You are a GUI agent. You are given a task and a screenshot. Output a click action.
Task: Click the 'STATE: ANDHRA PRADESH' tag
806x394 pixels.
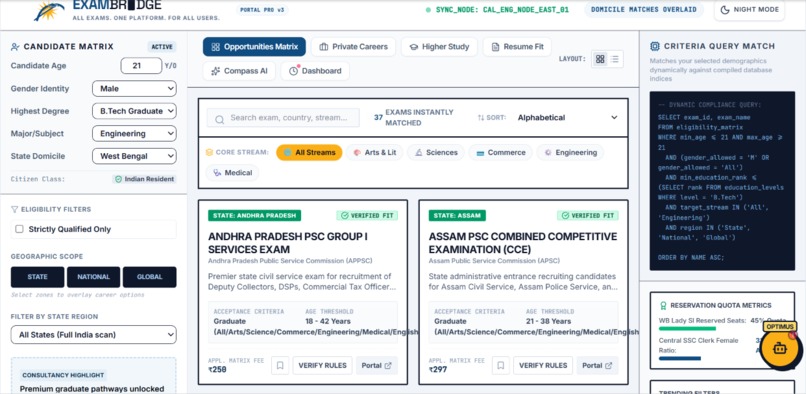tap(254, 216)
